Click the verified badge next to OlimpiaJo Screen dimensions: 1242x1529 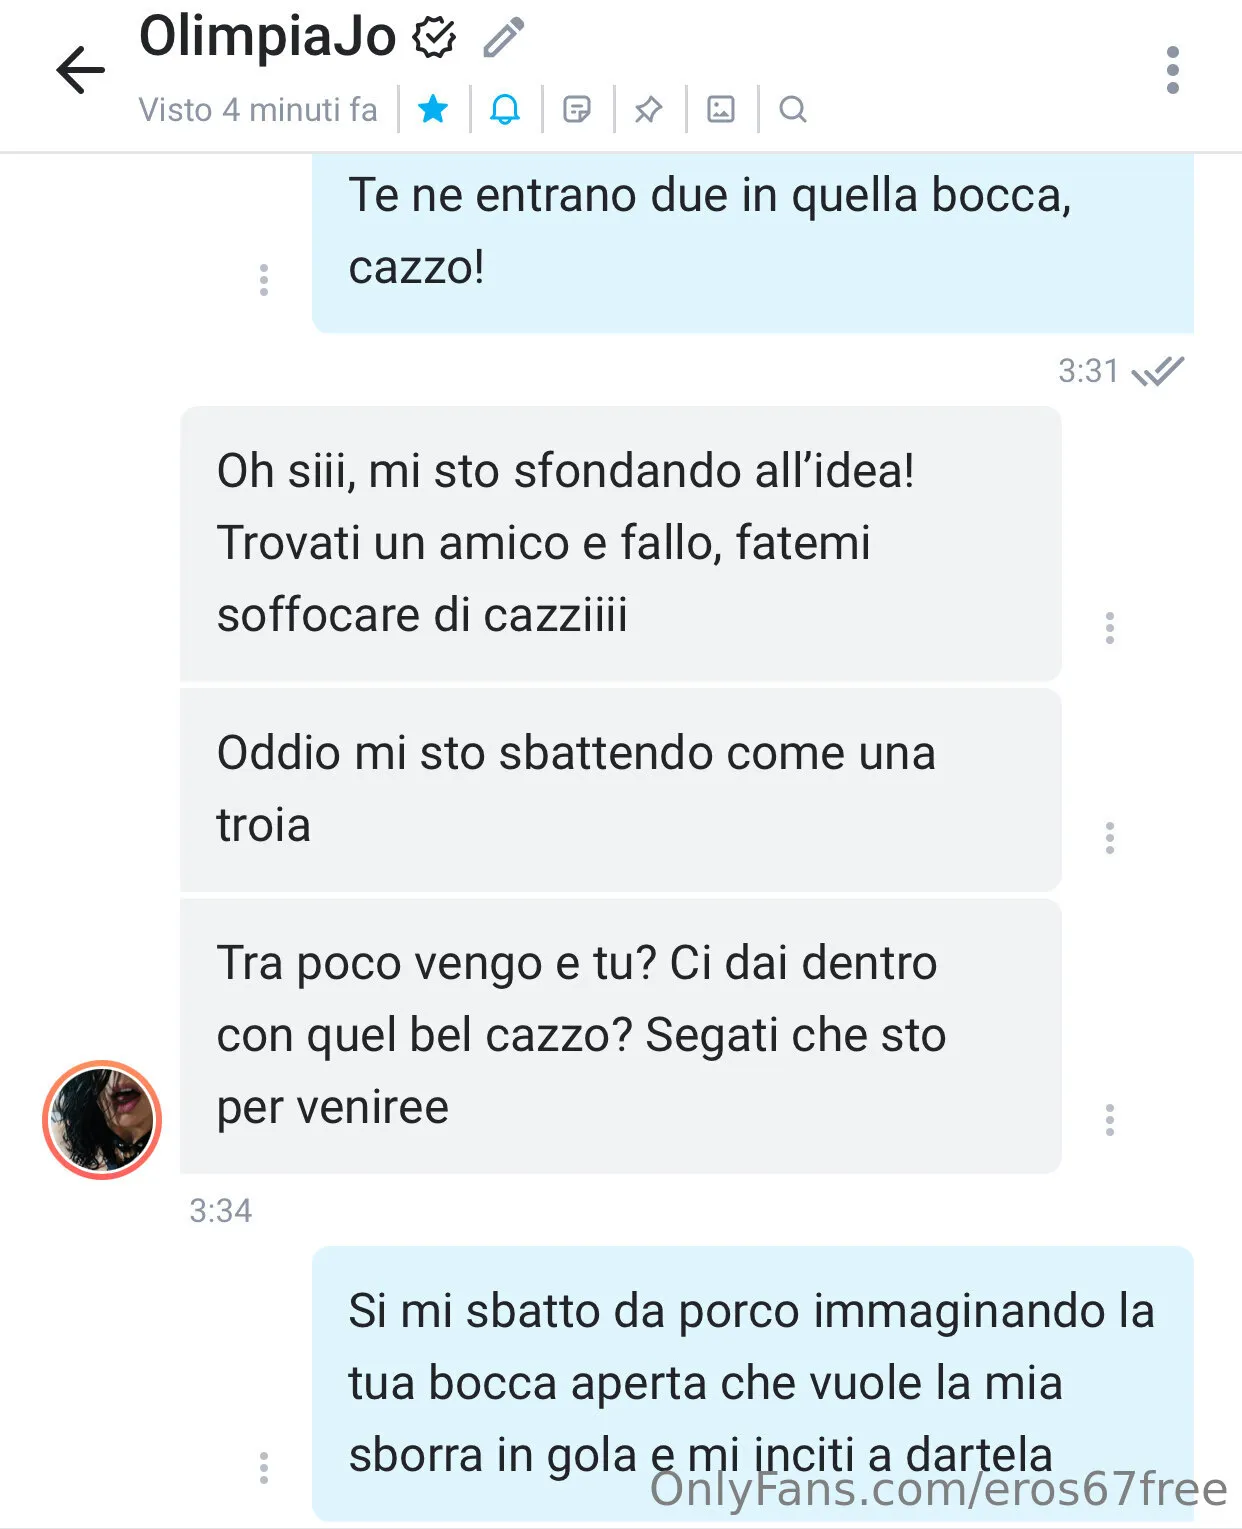pyautogui.click(x=435, y=38)
